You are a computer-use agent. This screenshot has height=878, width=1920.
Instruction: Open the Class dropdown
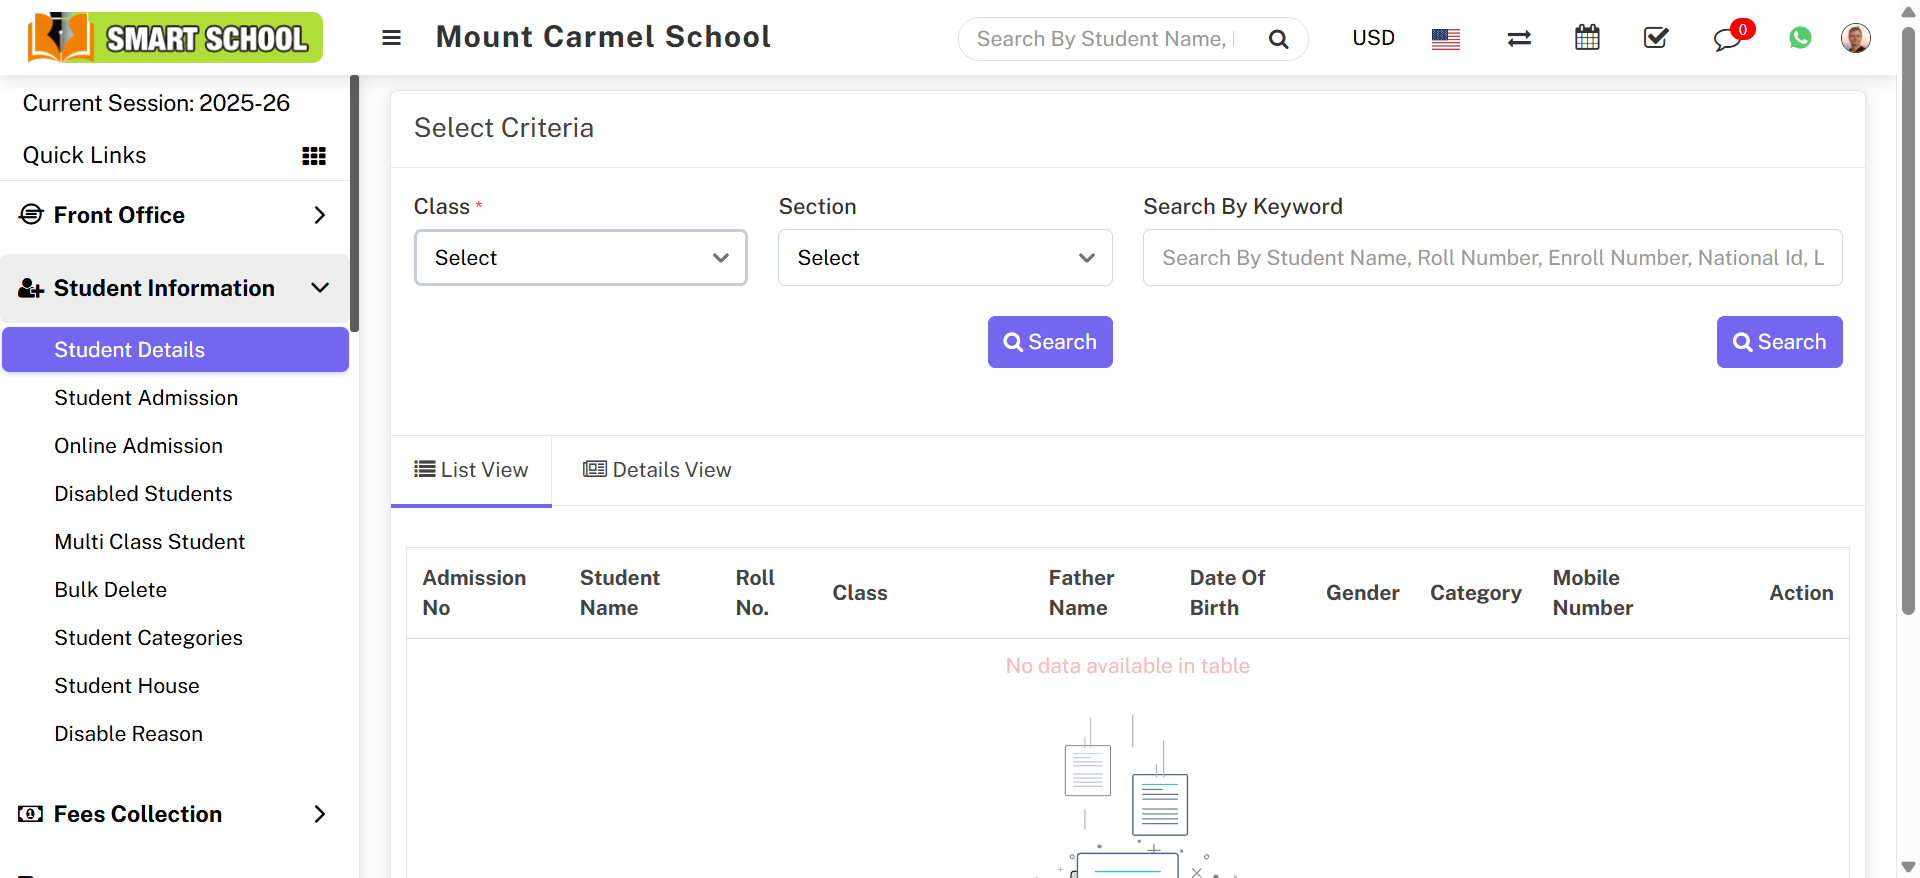click(x=581, y=258)
